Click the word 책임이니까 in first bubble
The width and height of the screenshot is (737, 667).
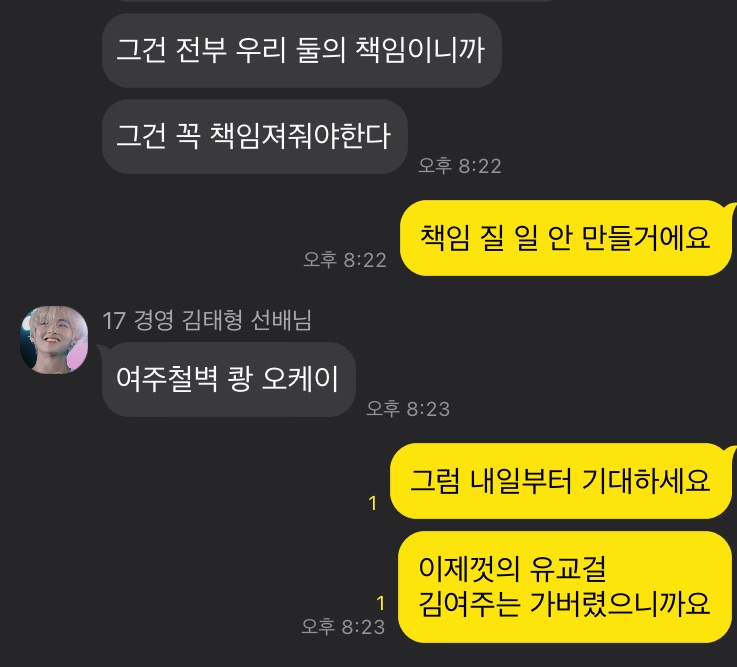(x=420, y=50)
